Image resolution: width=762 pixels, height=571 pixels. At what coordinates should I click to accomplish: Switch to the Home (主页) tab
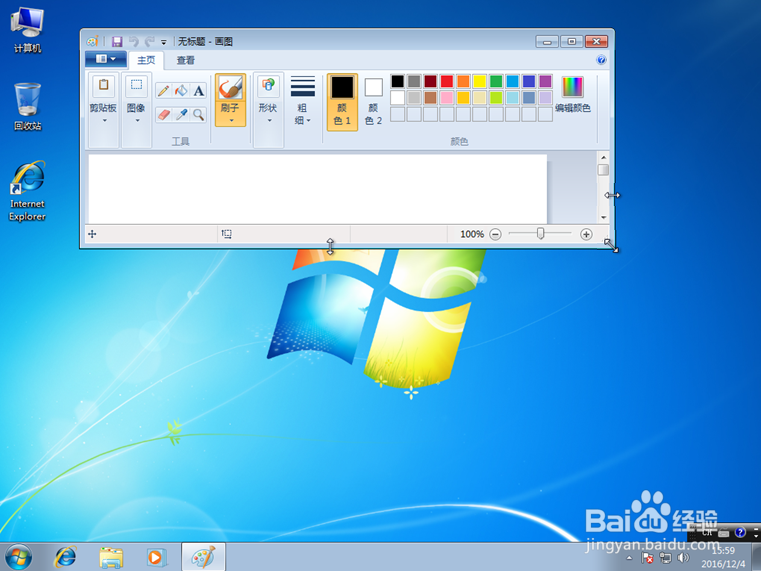pyautogui.click(x=146, y=60)
